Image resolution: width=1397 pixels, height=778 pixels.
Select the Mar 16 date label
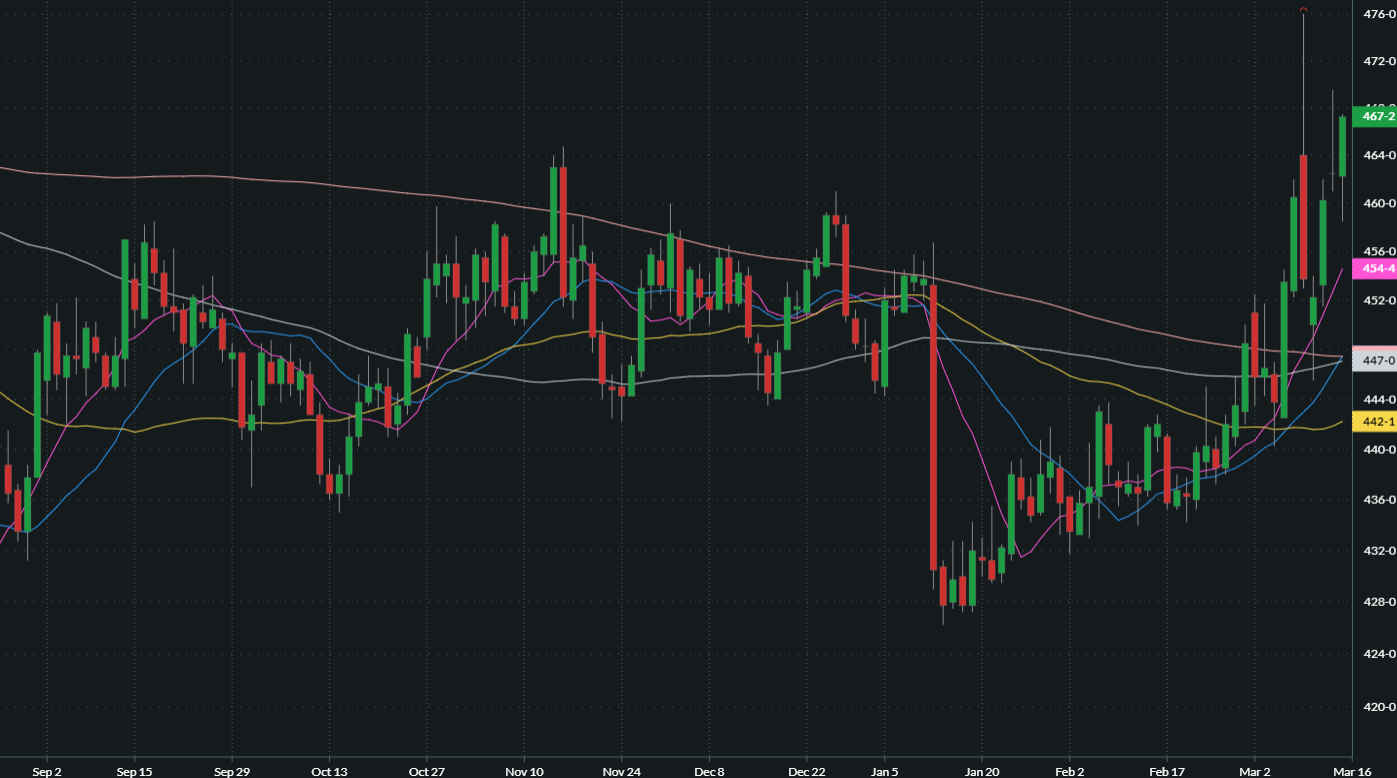(x=1351, y=772)
